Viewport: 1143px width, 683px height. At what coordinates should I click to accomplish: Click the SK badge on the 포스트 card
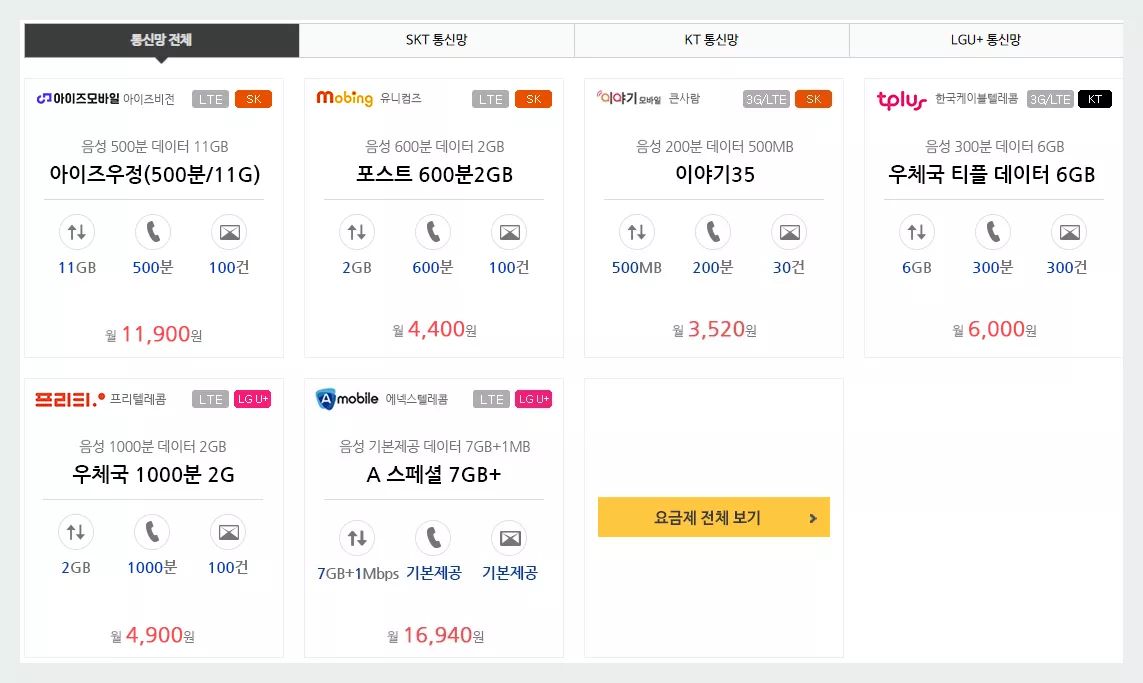tap(533, 98)
